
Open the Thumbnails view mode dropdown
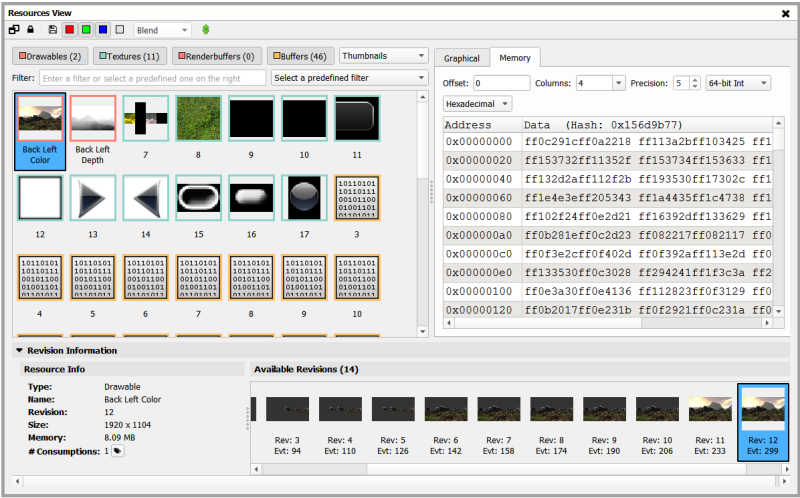click(383, 56)
